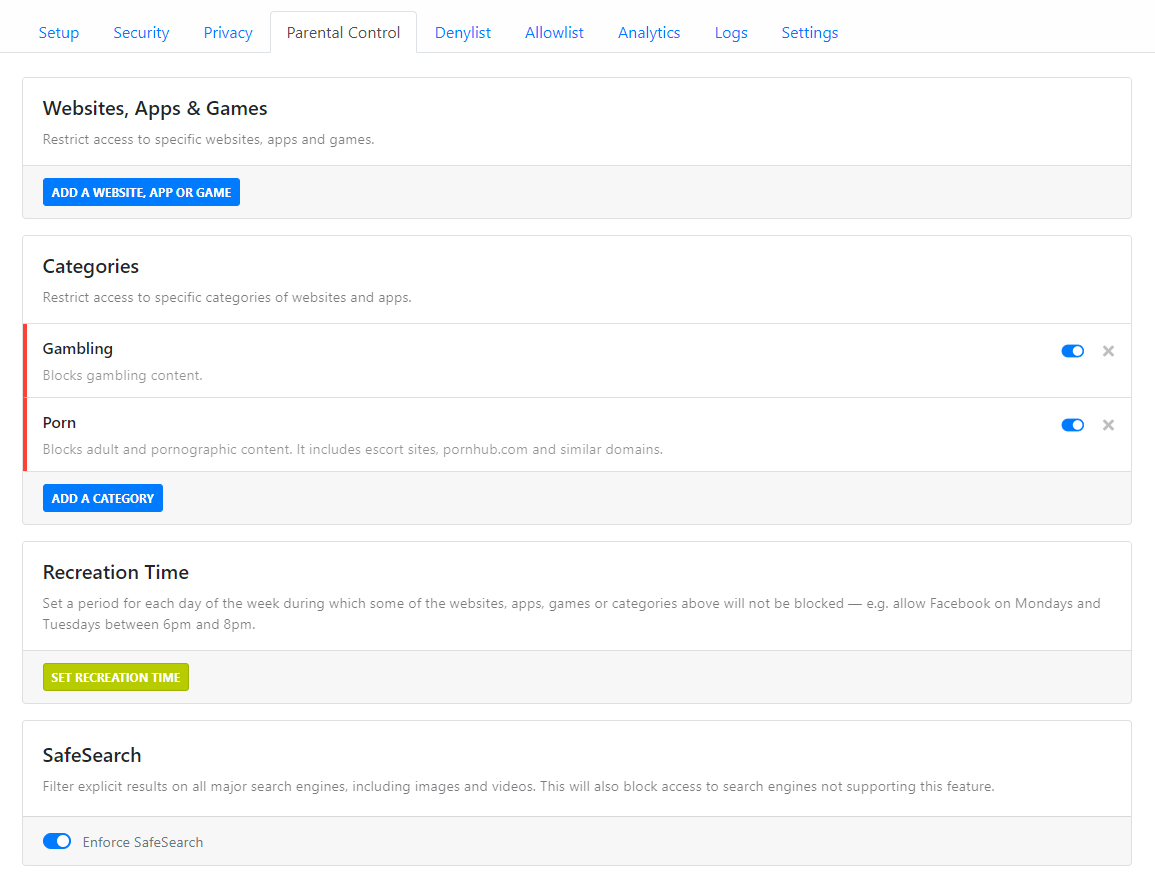Toggle the Enforce SafeSearch switch

pyautogui.click(x=57, y=841)
